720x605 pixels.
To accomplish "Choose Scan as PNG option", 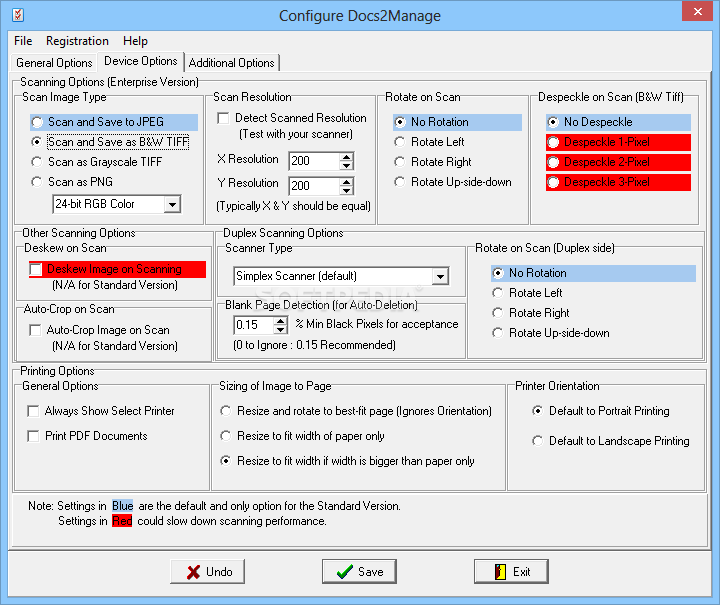I will point(72,182).
